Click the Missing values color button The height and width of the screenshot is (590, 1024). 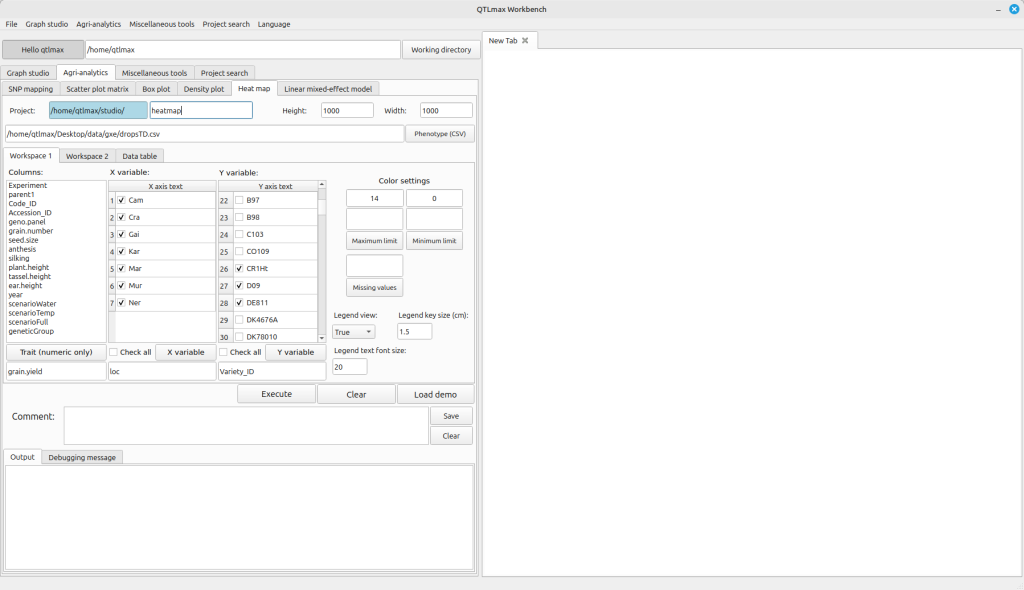pos(375,288)
